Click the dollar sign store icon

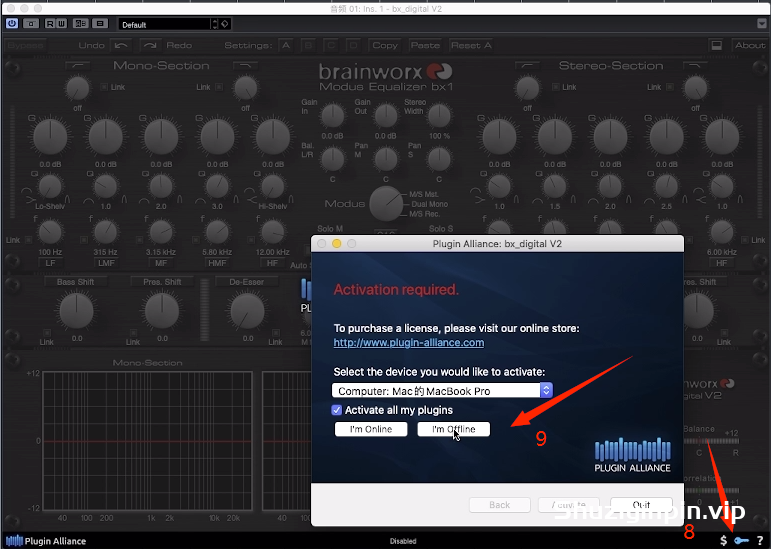pyautogui.click(x=723, y=541)
